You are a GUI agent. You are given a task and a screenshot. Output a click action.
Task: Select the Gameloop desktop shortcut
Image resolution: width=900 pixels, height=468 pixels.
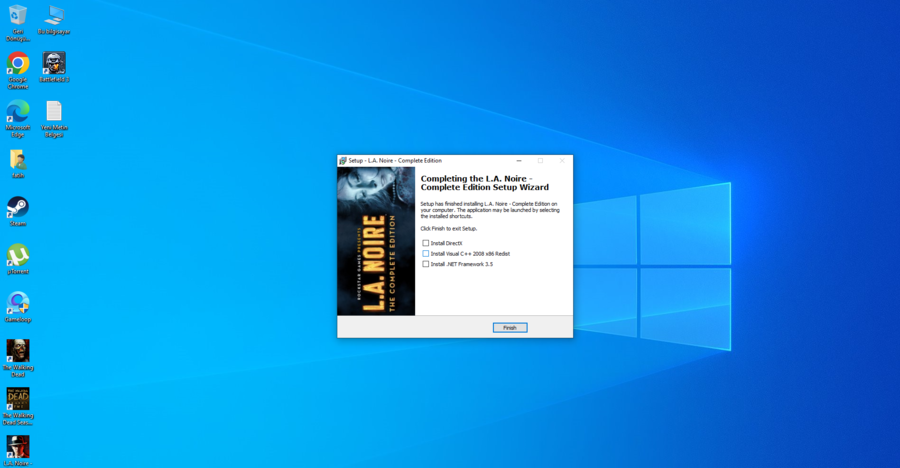click(18, 307)
